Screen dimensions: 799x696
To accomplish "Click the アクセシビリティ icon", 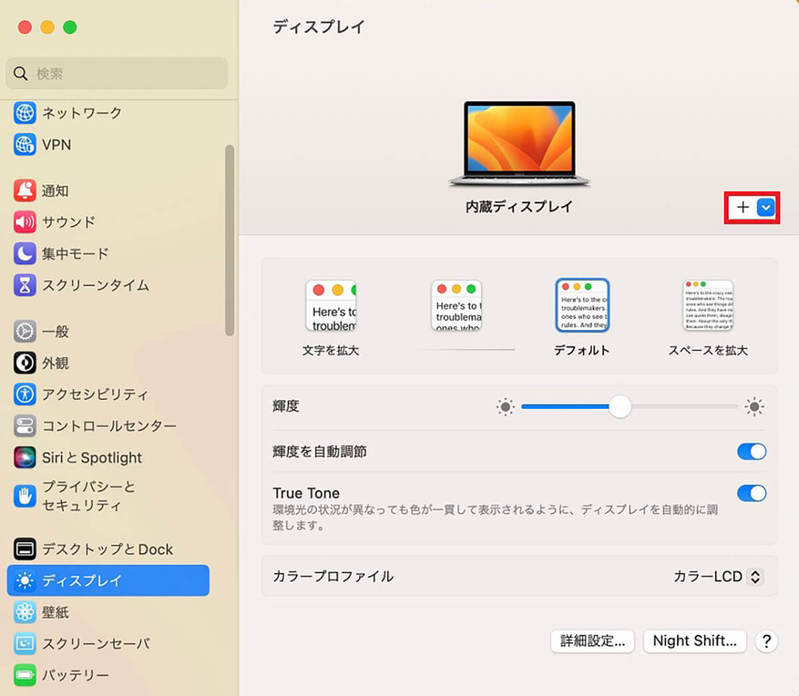I will [x=24, y=394].
